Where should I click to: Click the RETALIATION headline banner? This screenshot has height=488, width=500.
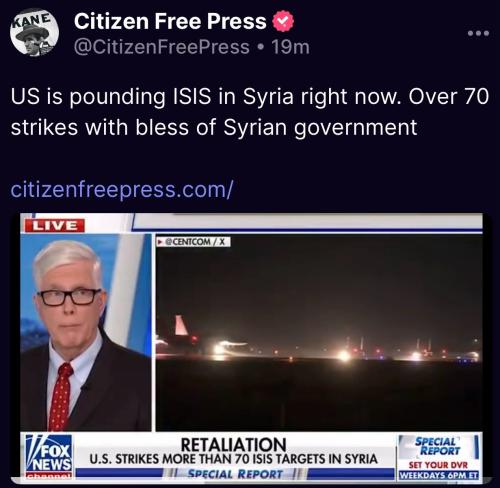click(233, 445)
